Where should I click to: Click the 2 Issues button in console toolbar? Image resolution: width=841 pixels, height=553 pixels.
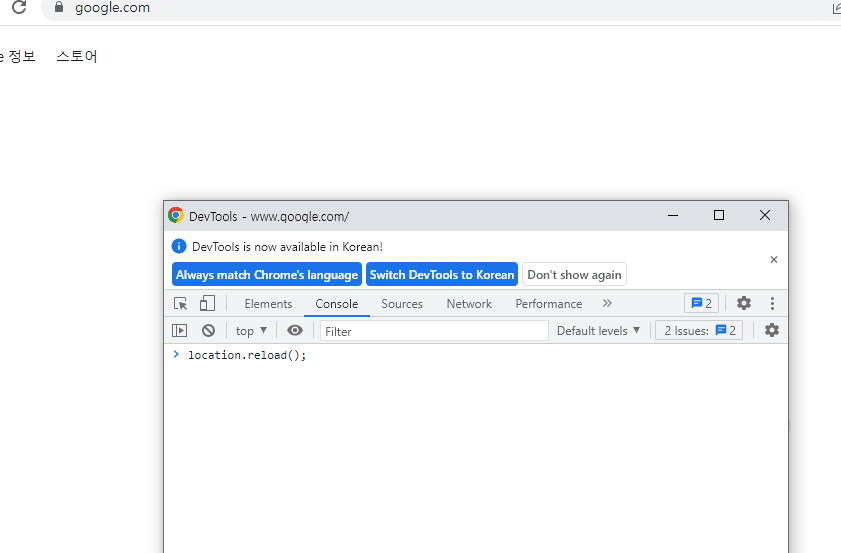[x=699, y=330]
